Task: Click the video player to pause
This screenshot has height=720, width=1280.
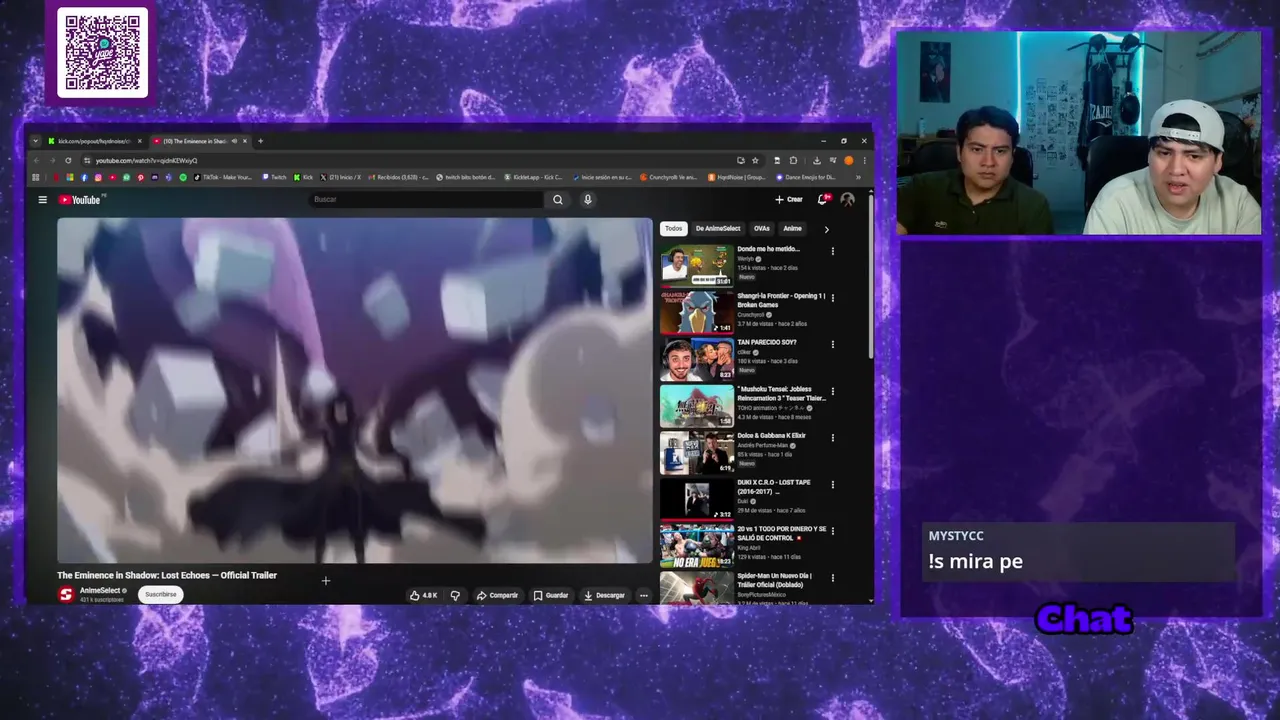Action: (355, 391)
